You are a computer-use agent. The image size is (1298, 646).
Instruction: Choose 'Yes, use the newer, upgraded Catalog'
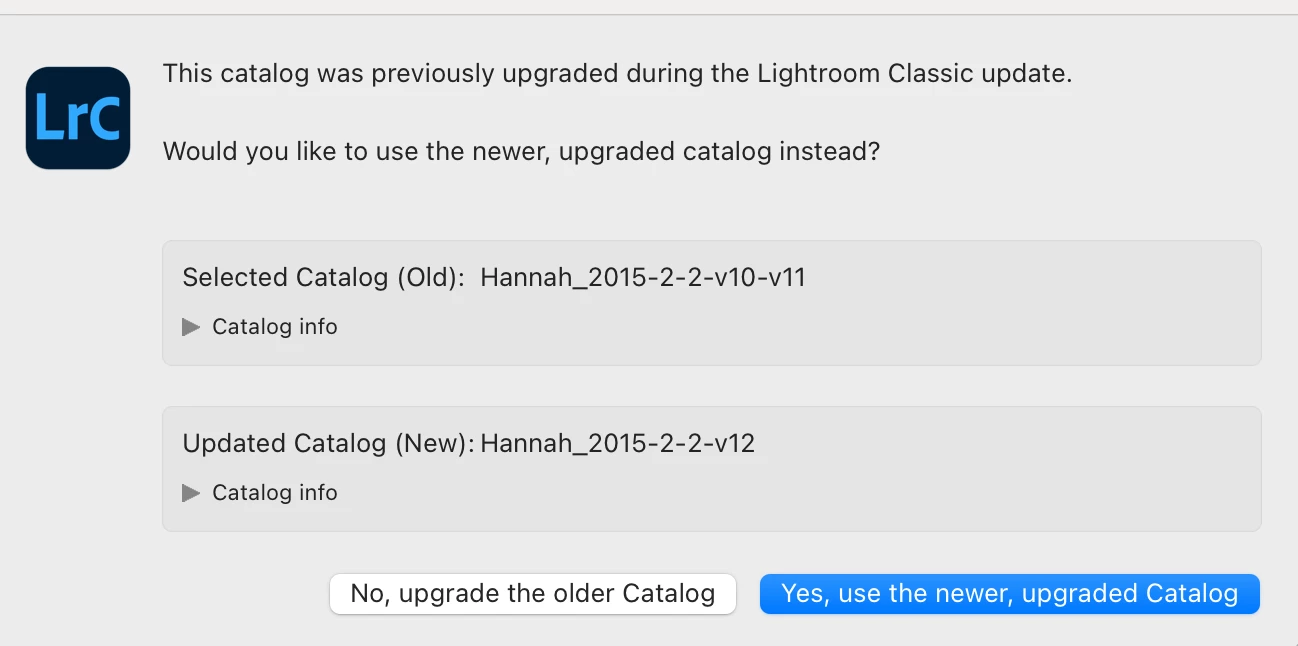pos(1009,594)
